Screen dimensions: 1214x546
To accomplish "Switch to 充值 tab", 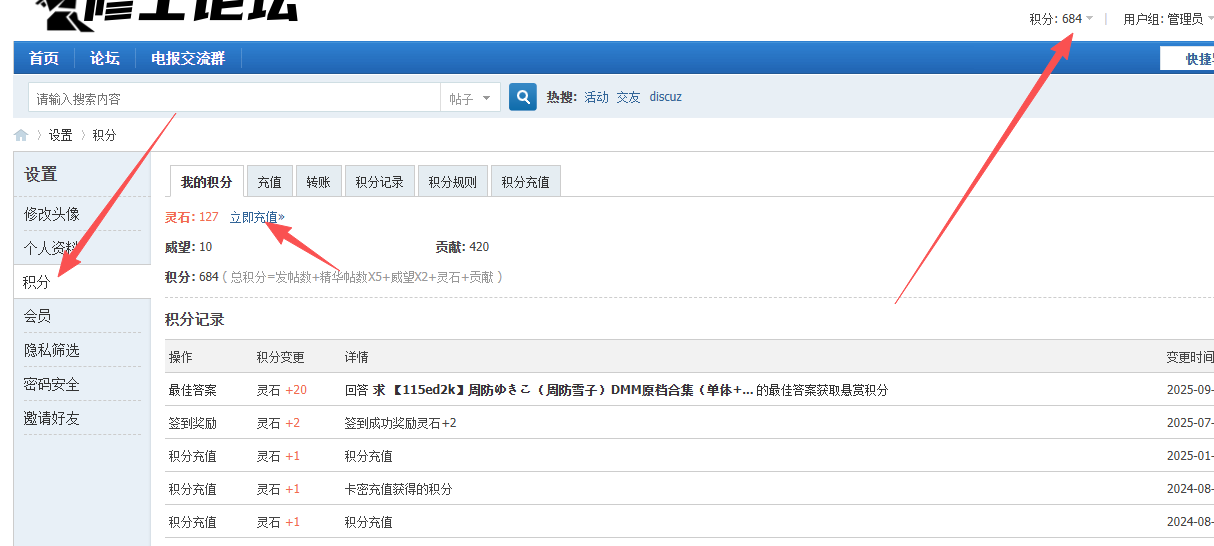I will pos(269,182).
